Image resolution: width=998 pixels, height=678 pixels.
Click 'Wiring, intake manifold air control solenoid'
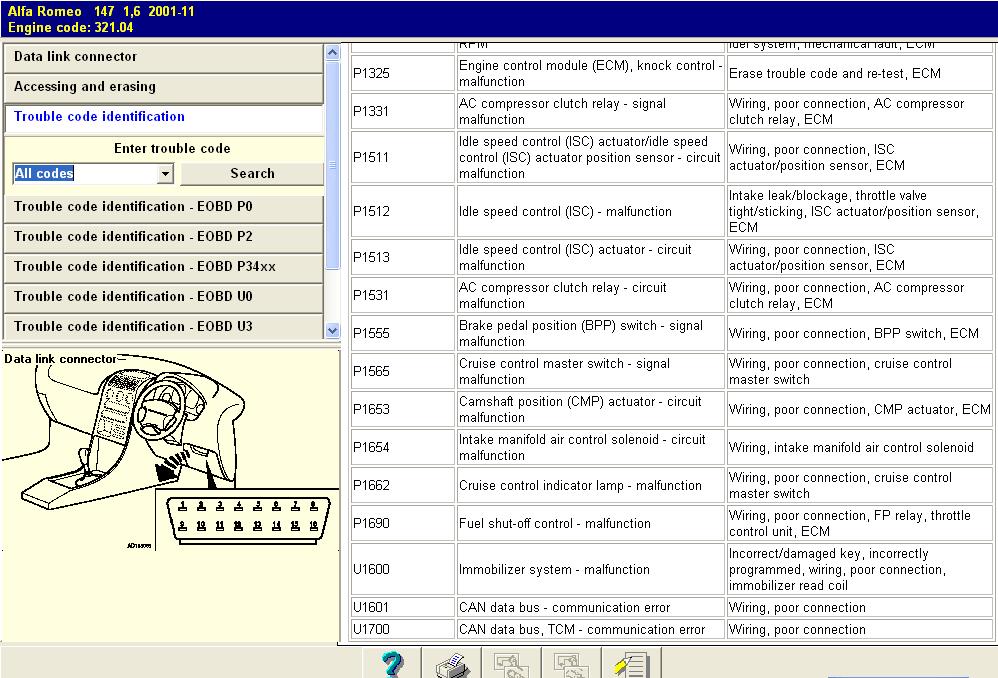[x=859, y=448]
